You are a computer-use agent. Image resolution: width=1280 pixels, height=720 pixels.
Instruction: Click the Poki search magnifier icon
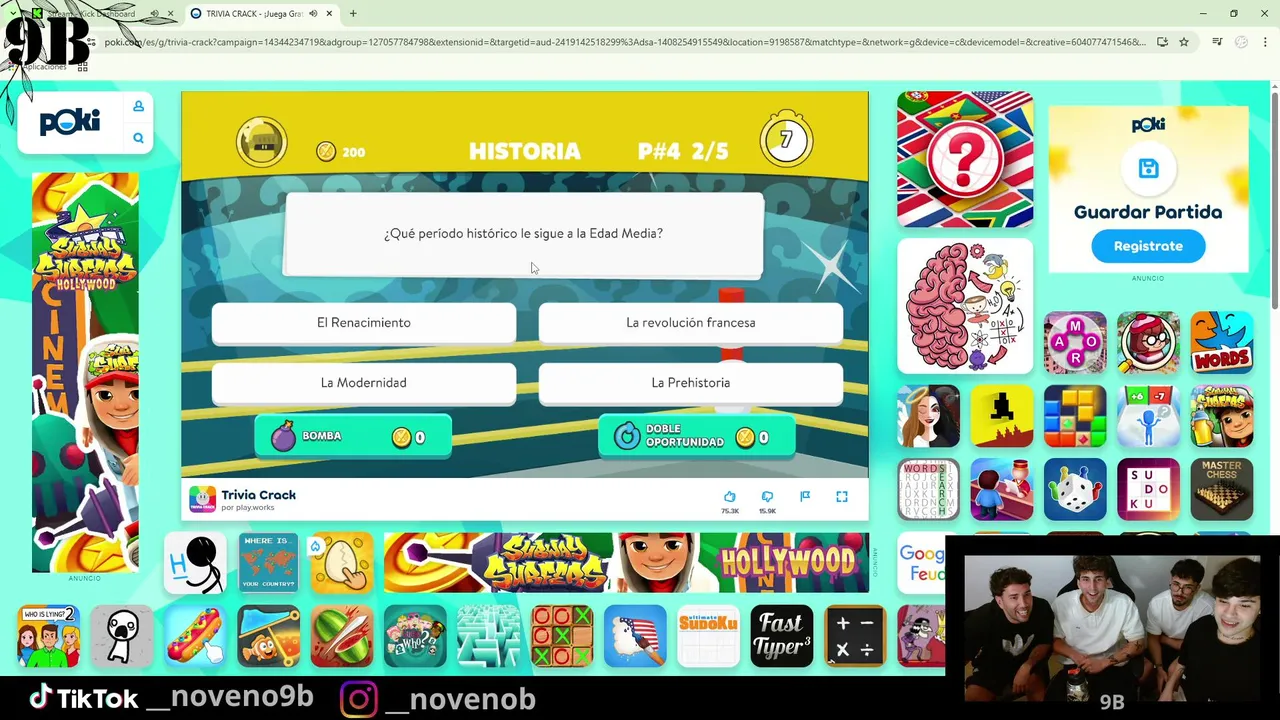click(138, 138)
